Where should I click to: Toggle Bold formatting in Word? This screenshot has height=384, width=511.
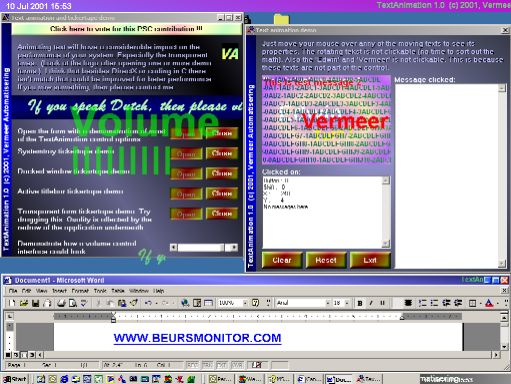click(360, 303)
